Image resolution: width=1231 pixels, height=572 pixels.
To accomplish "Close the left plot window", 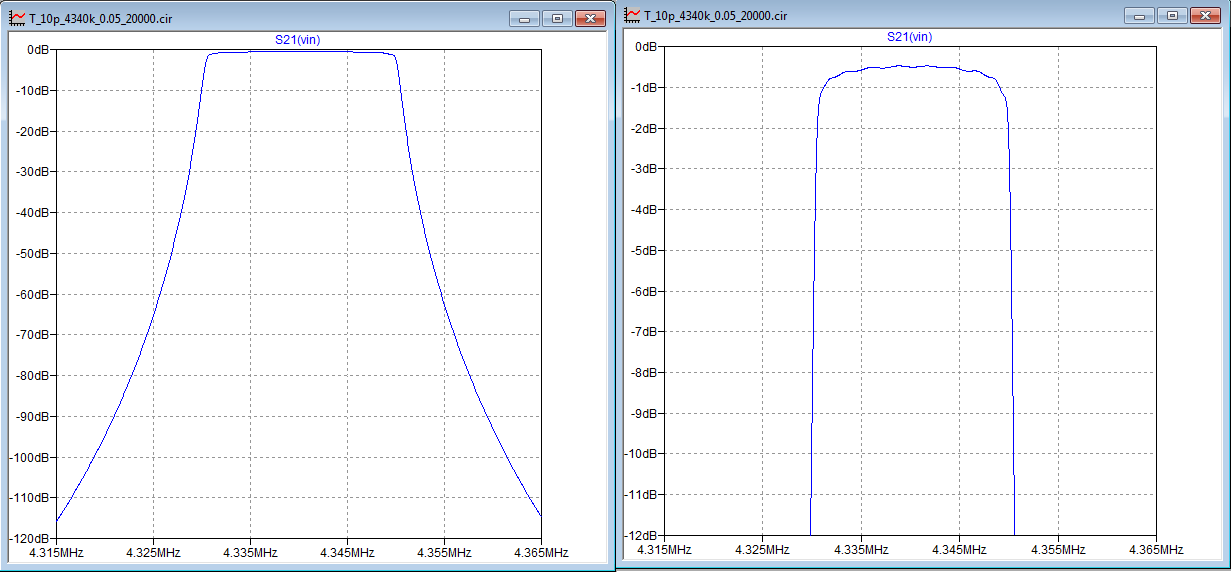I will point(590,19).
